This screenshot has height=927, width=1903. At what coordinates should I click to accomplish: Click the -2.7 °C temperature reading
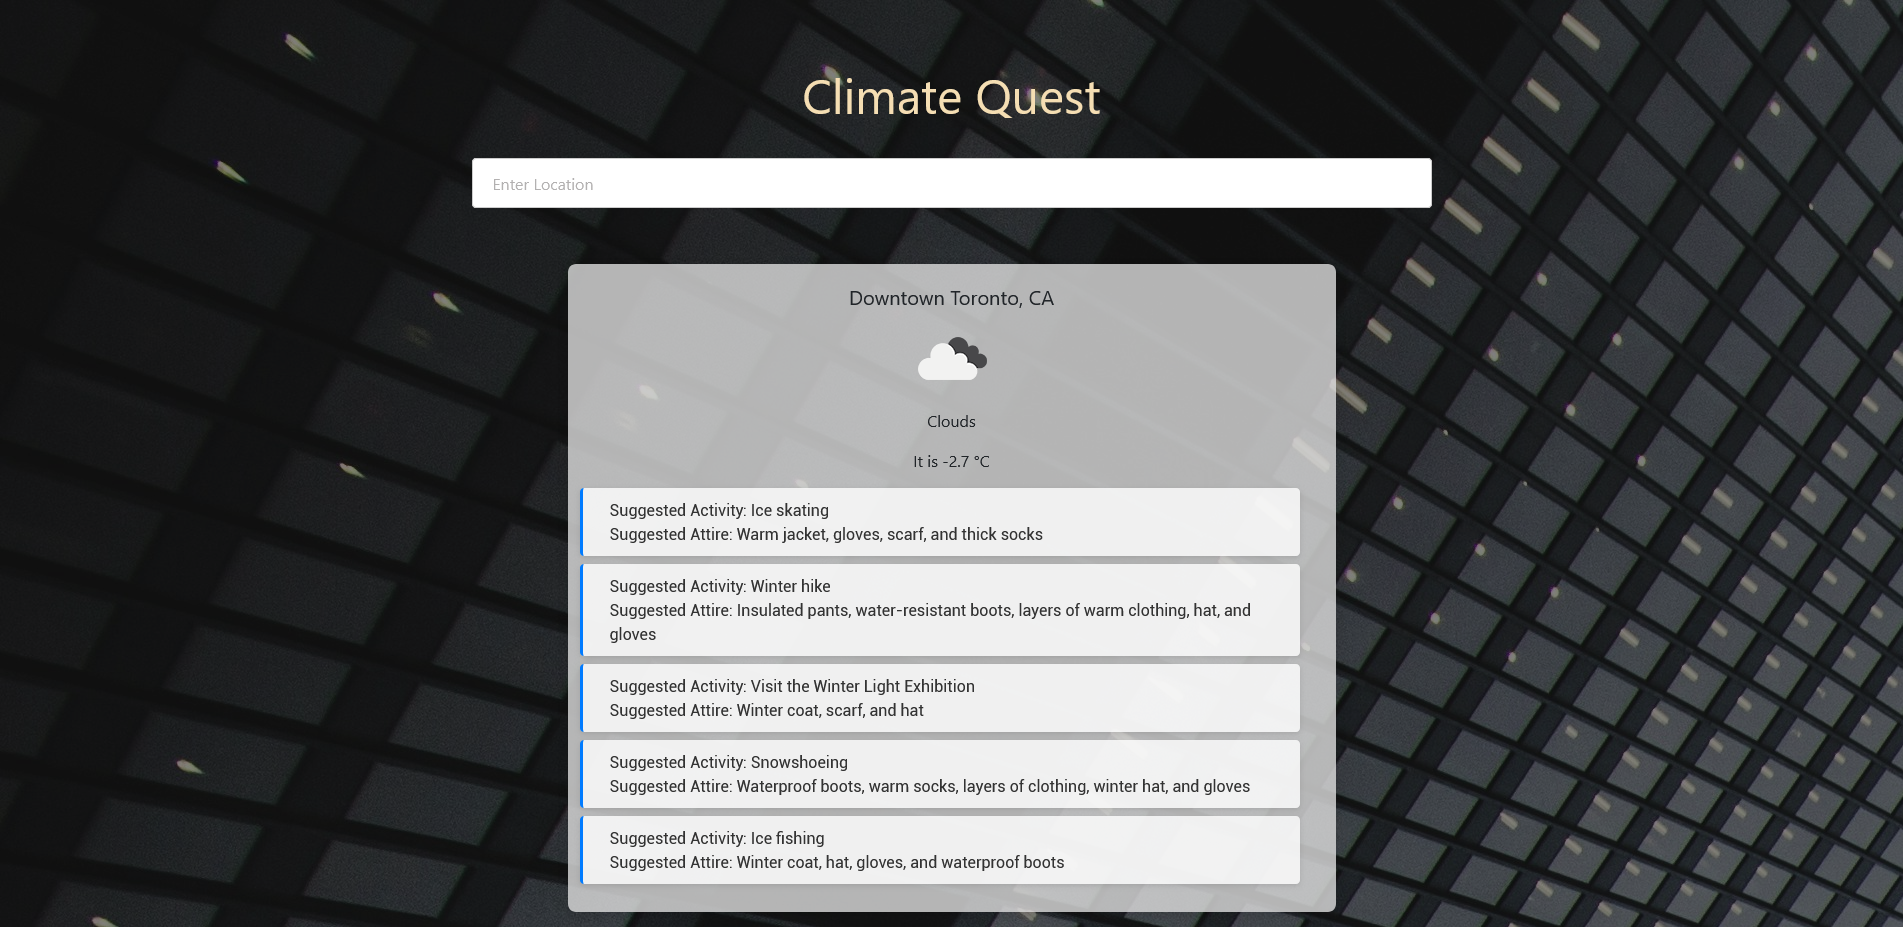tap(951, 462)
